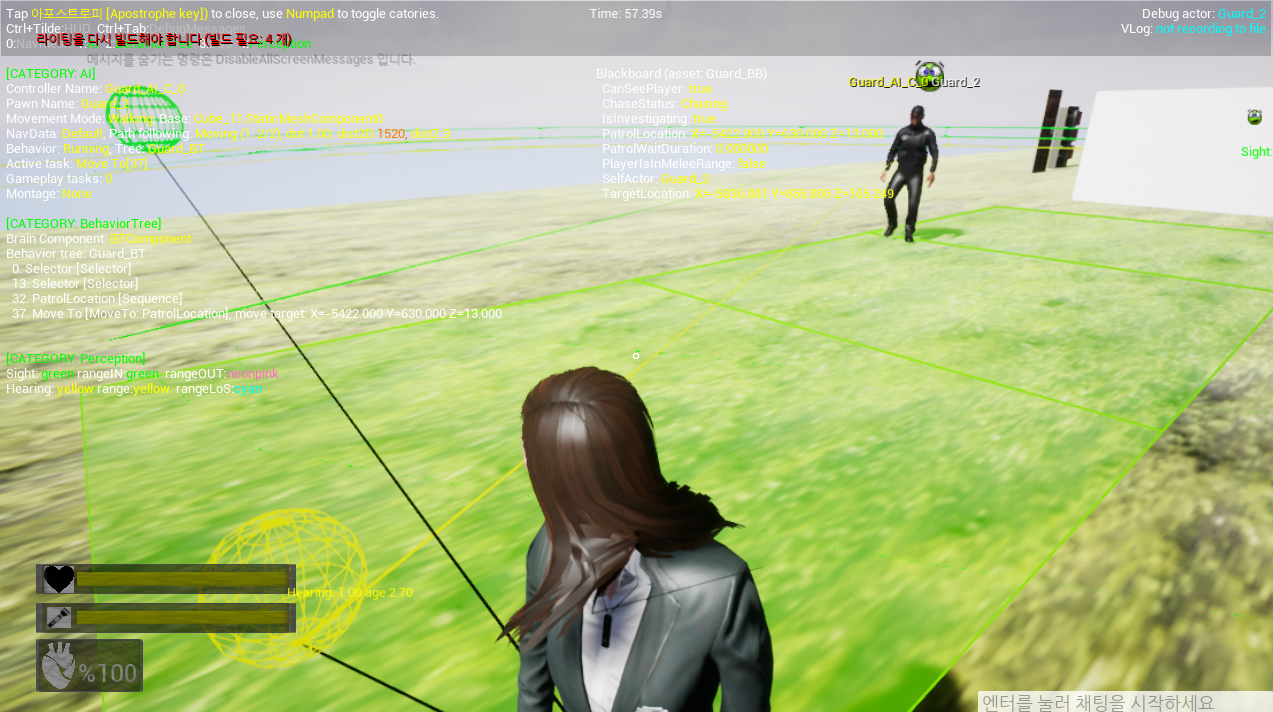1273x712 pixels.
Task: Click the flashlight battery progress bar
Action: [183, 618]
